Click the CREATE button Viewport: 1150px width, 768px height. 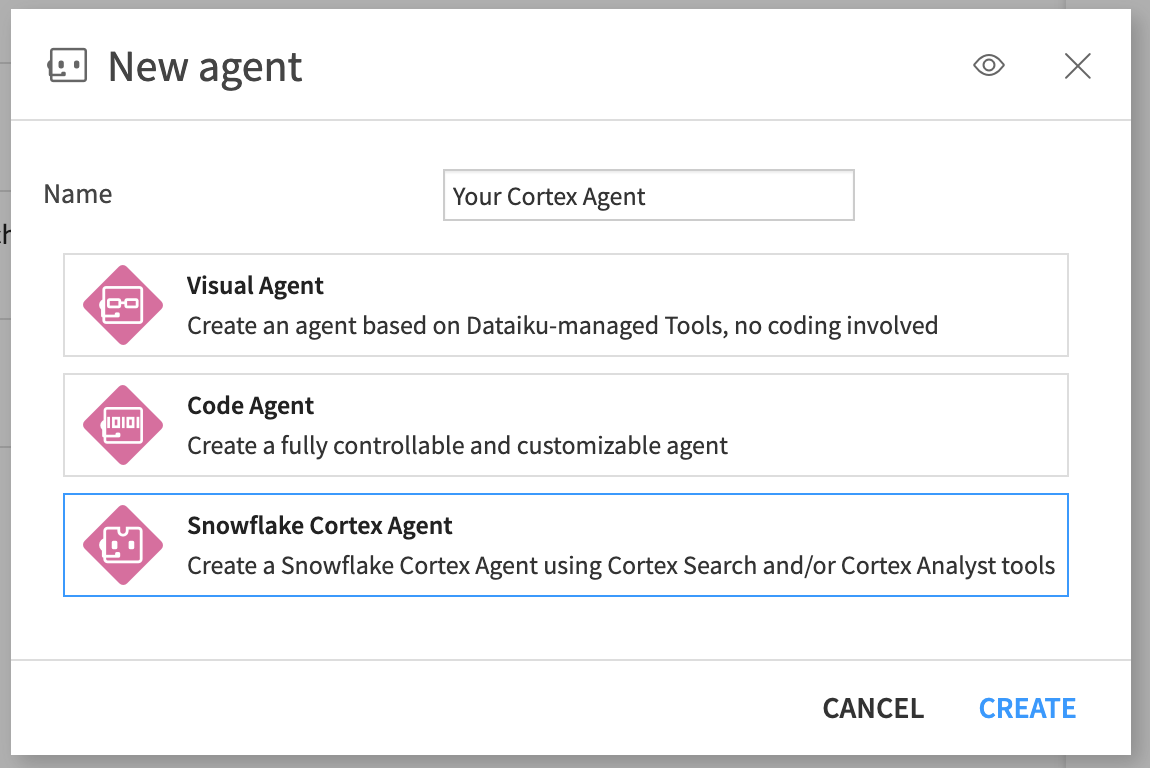click(x=1027, y=709)
